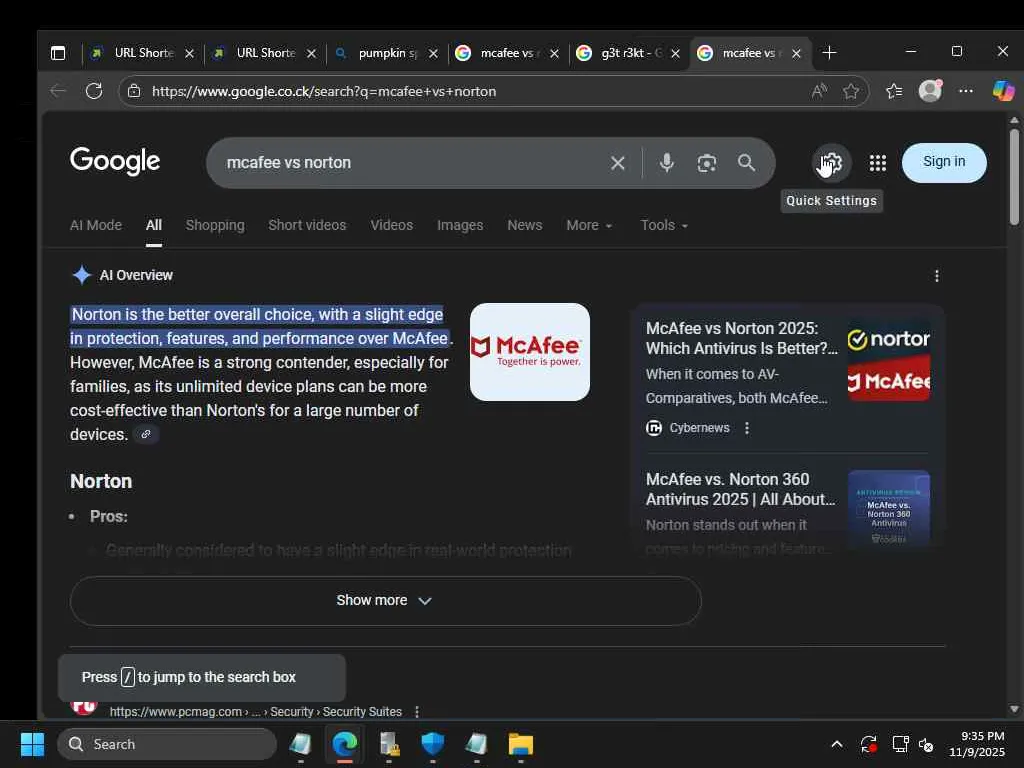Switch to Short videos tab
This screenshot has height=768, width=1024.
click(307, 225)
